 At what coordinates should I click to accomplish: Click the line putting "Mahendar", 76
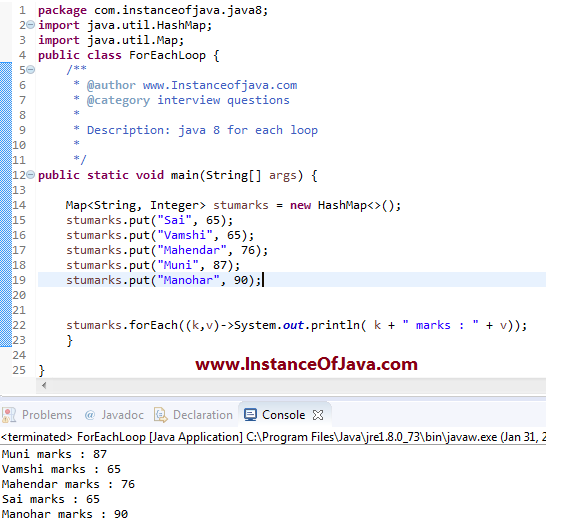point(167,250)
